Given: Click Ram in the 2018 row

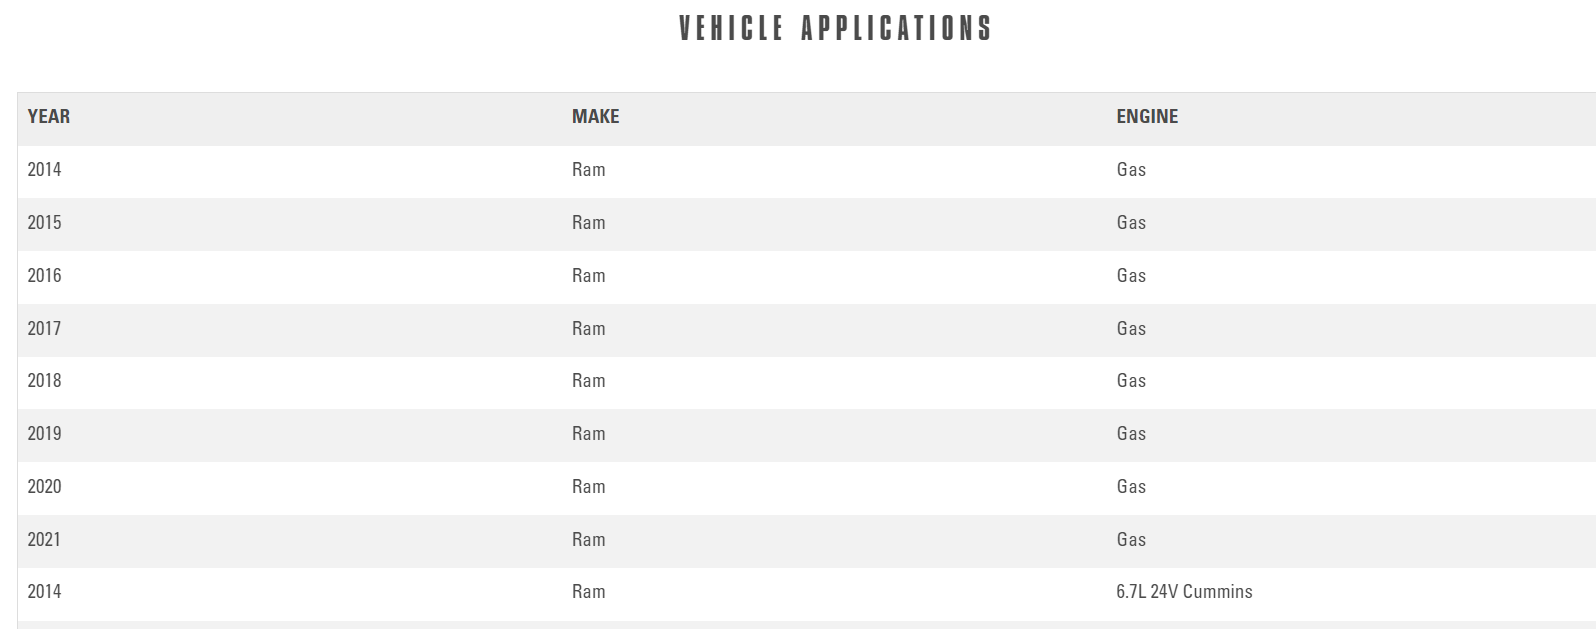Looking at the screenshot, I should [588, 381].
